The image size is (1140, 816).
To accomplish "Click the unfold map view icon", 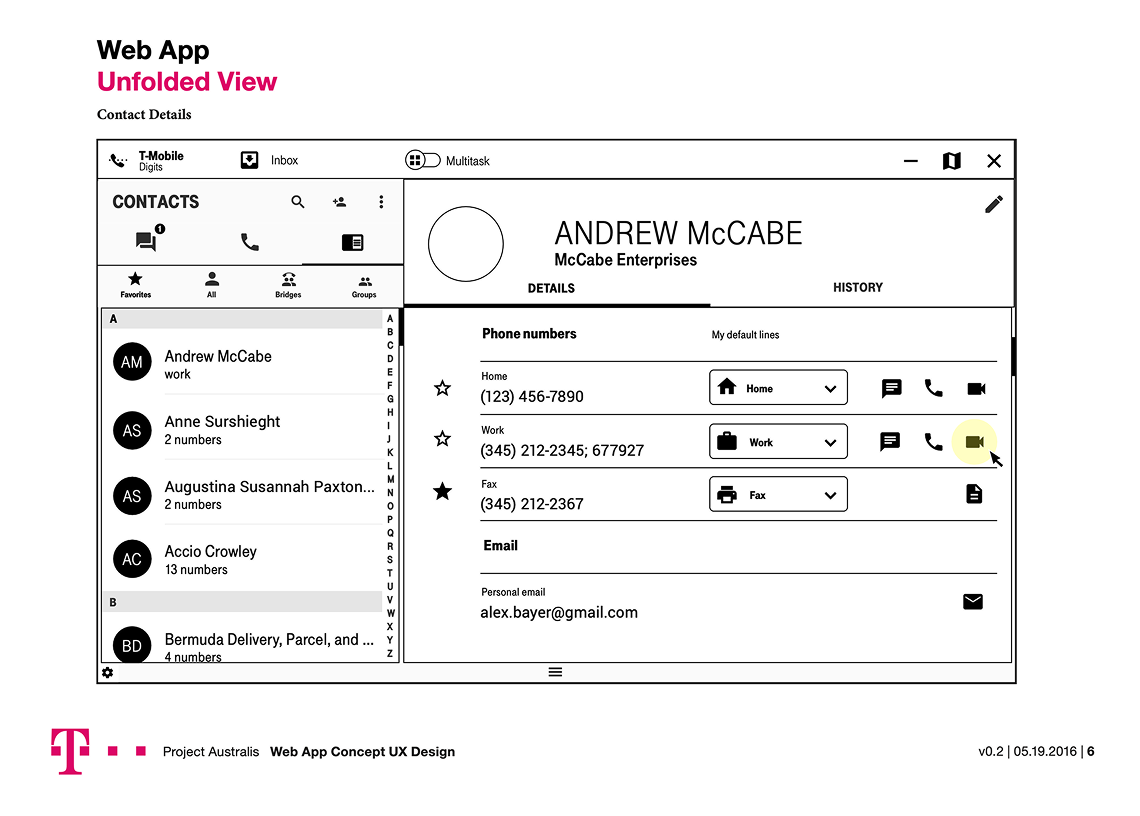I will tap(952, 161).
